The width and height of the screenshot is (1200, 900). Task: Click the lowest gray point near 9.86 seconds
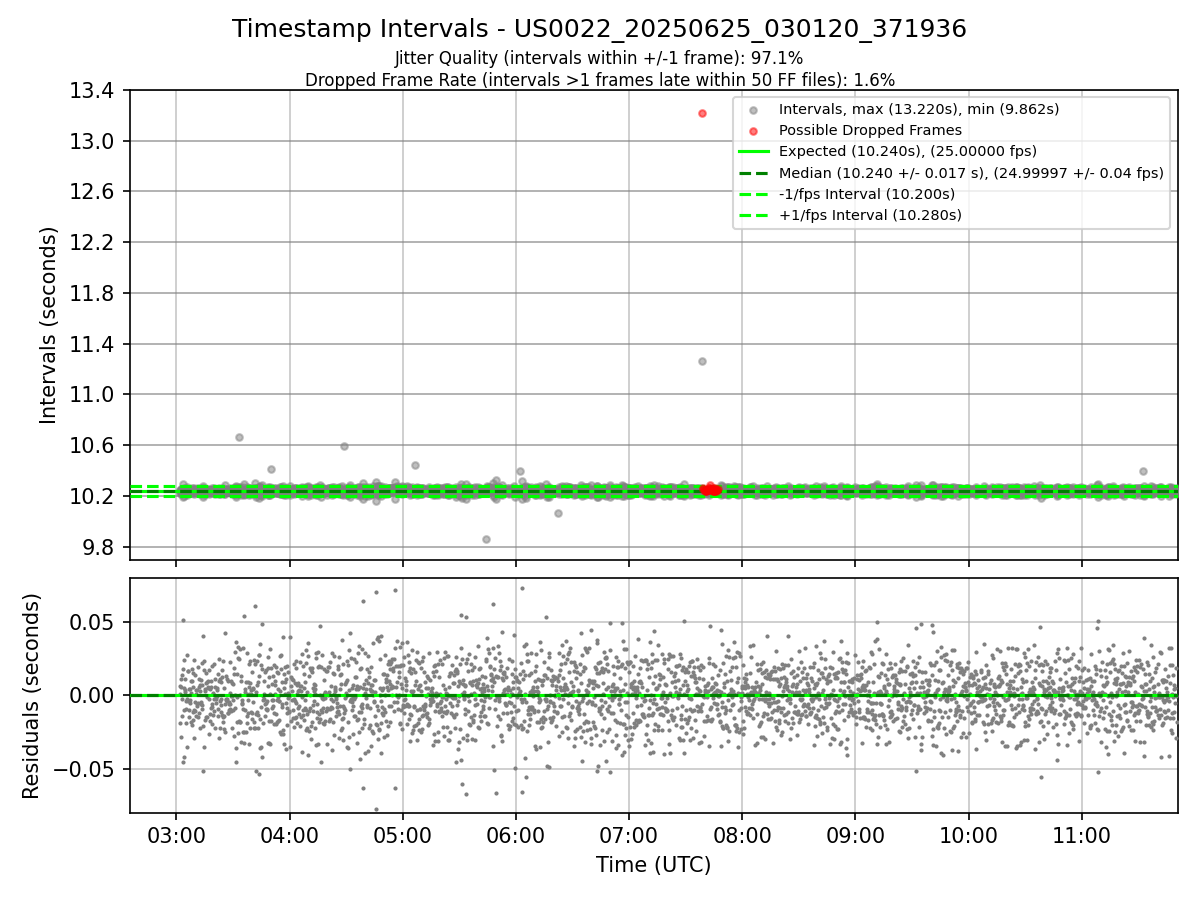tap(486, 539)
